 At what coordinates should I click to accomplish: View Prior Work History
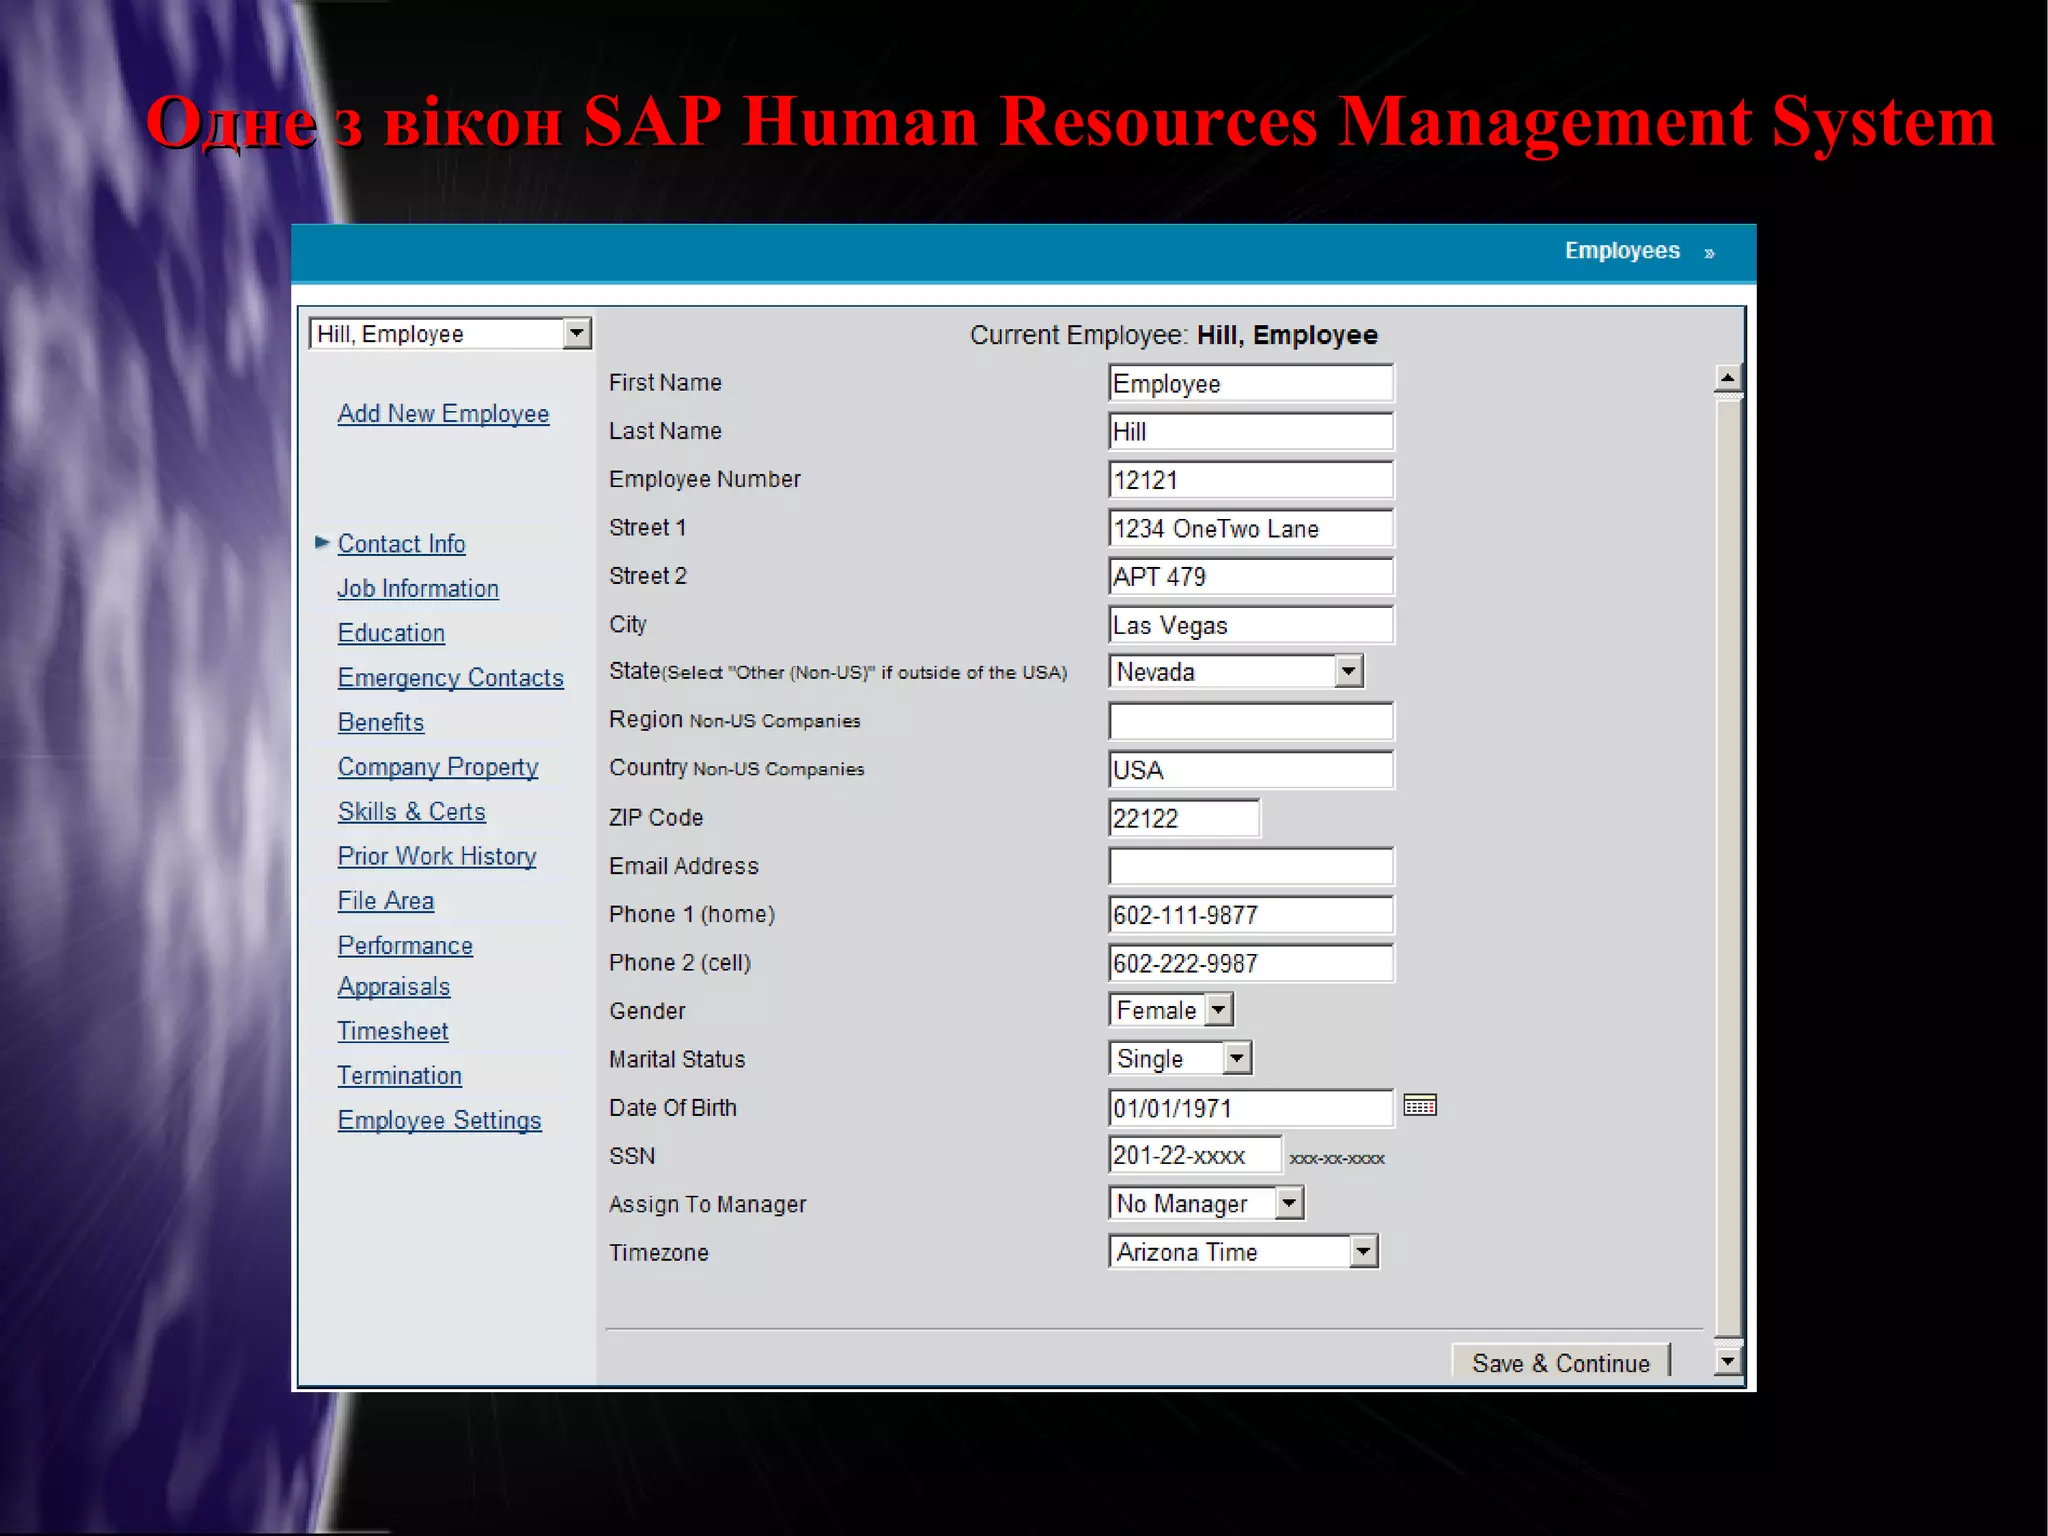click(436, 856)
